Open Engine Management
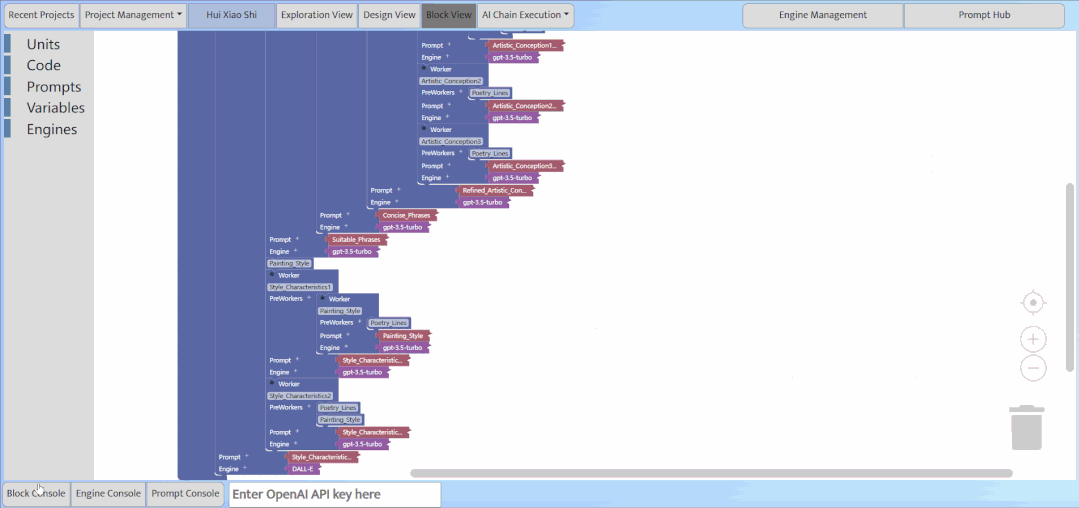The height and width of the screenshot is (508, 1079). tap(822, 14)
